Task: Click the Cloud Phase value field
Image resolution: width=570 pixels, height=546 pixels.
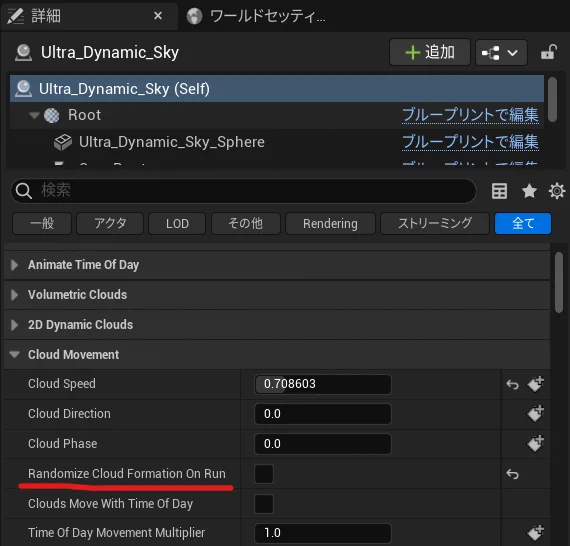Action: [323, 443]
